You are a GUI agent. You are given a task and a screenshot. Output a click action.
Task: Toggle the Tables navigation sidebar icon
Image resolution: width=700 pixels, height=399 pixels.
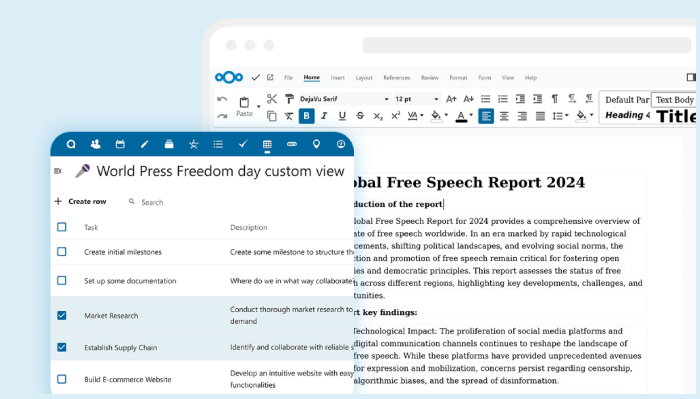click(58, 171)
